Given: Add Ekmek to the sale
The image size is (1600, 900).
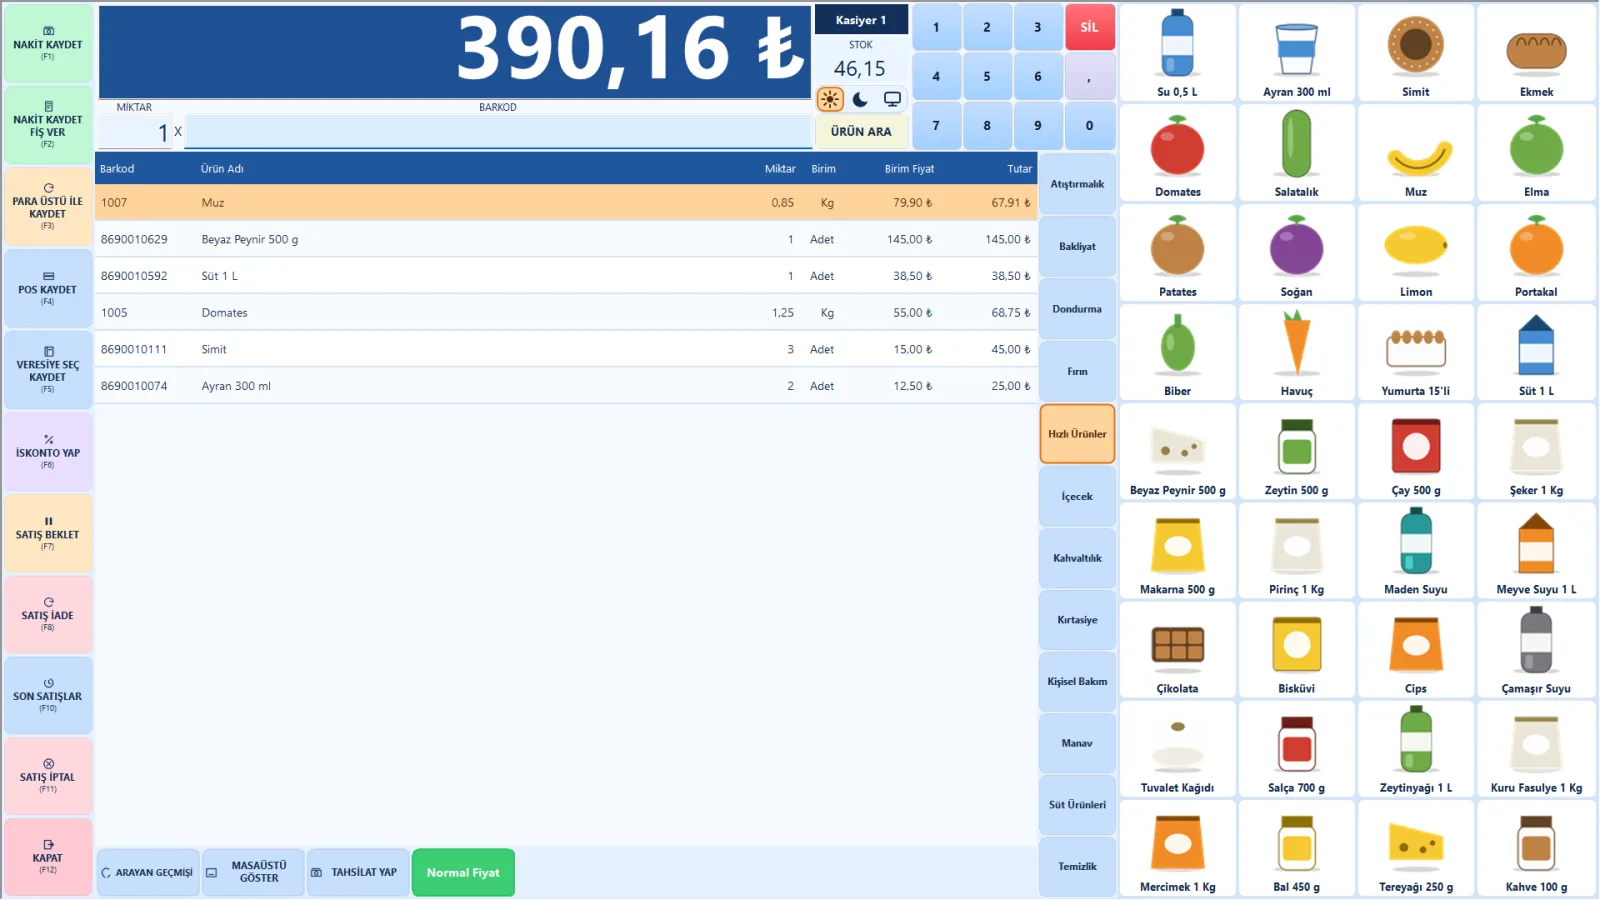Looking at the screenshot, I should click(x=1536, y=53).
